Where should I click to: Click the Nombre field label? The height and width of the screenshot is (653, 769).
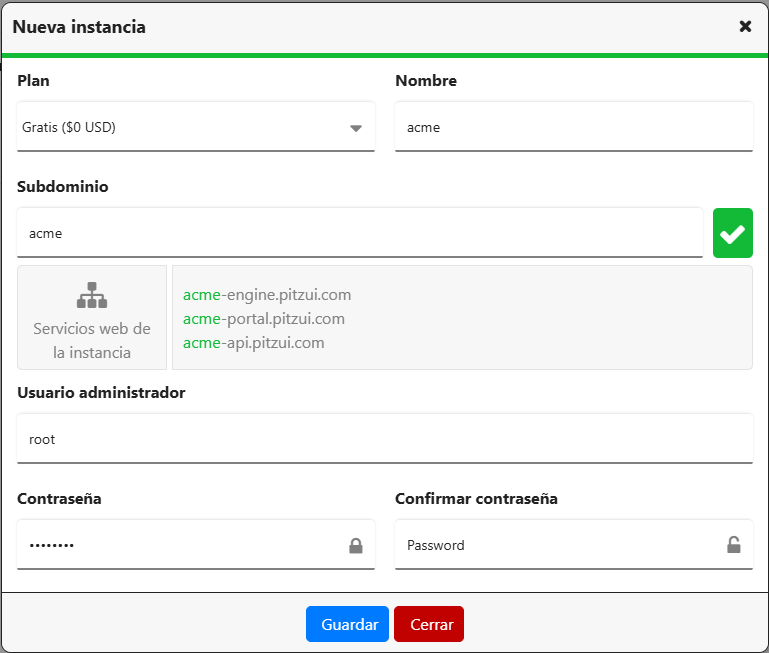(426, 80)
